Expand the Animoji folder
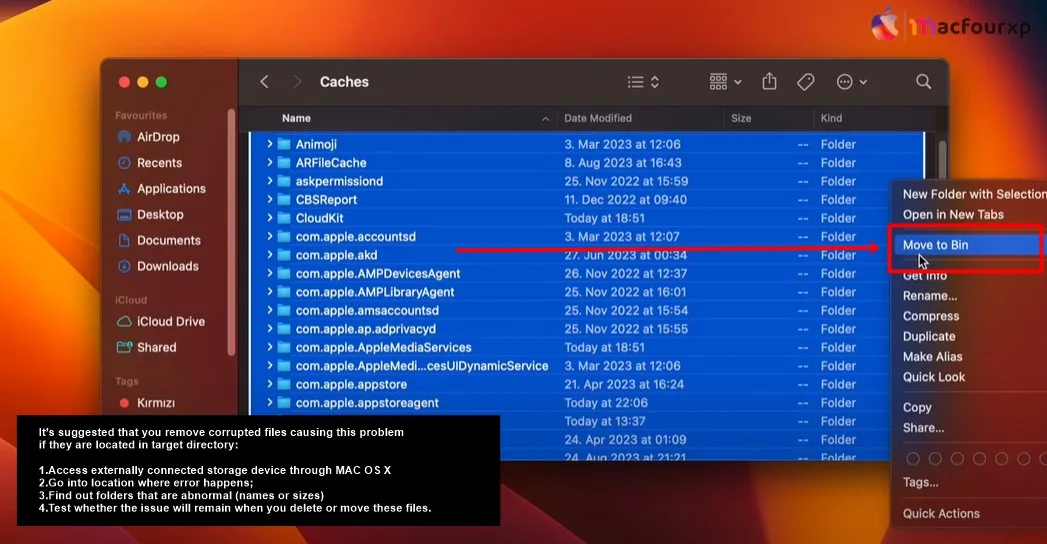The image size is (1047, 544). tap(269, 144)
